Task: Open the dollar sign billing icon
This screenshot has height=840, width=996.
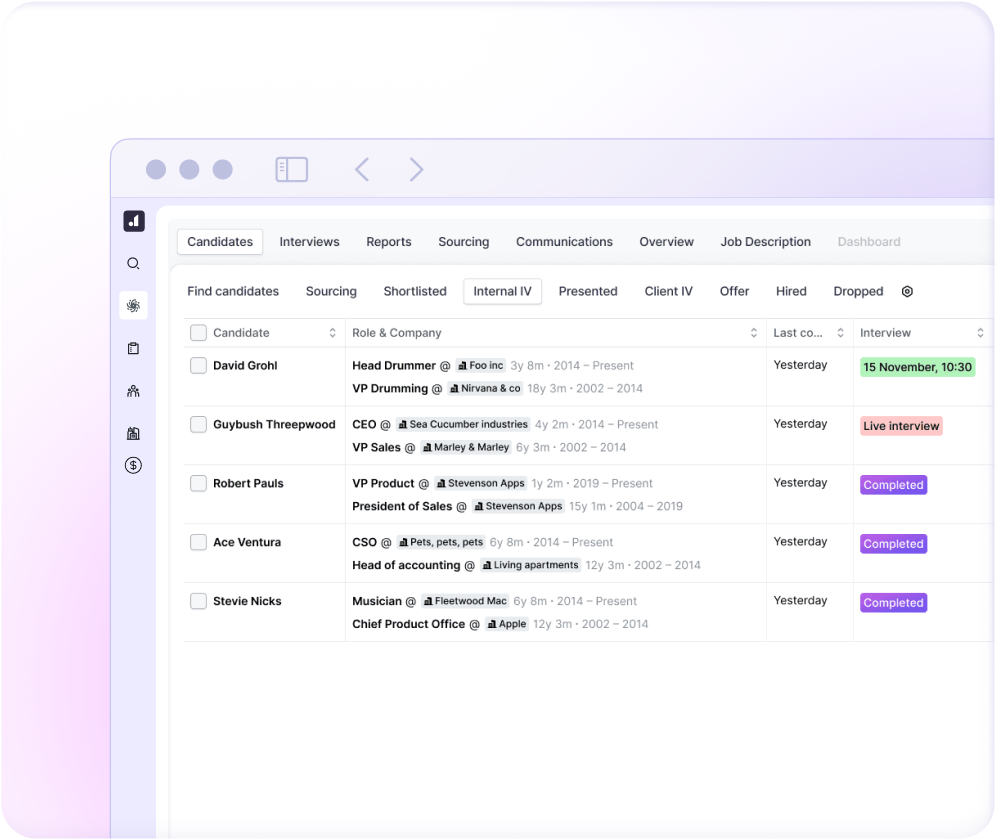Action: click(x=133, y=465)
